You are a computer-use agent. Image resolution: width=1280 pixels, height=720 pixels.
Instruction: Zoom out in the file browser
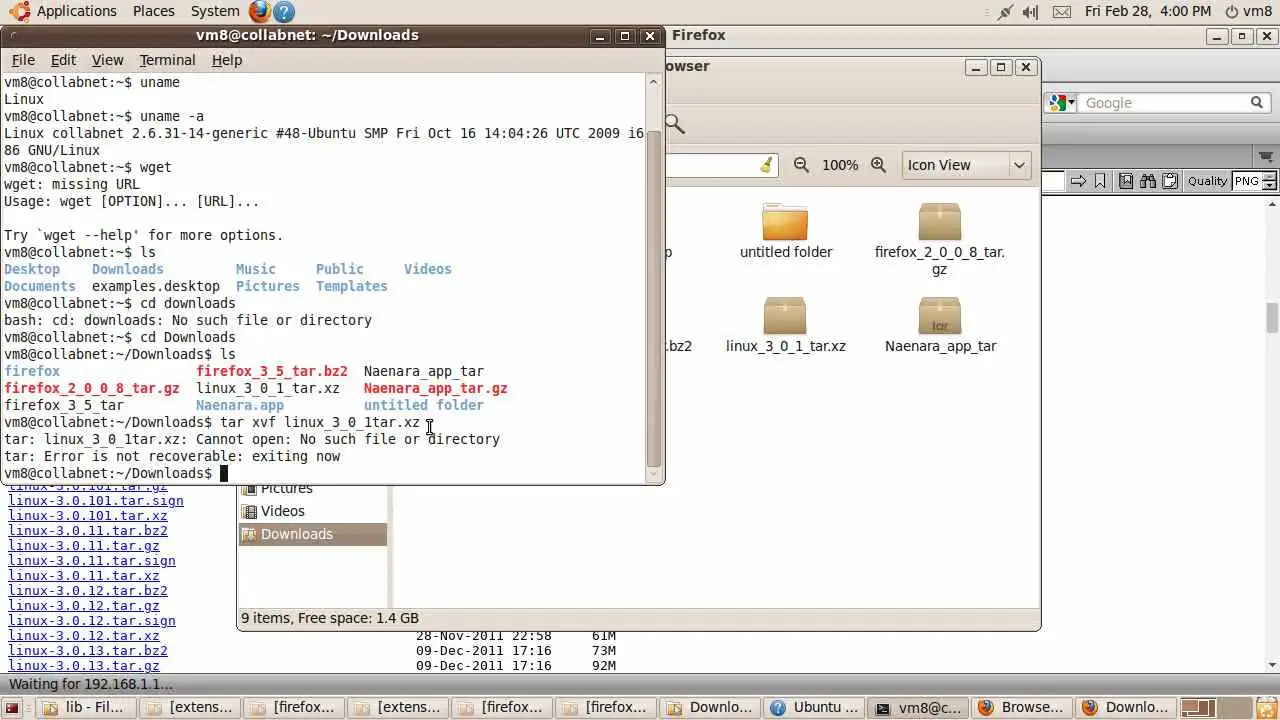[801, 165]
